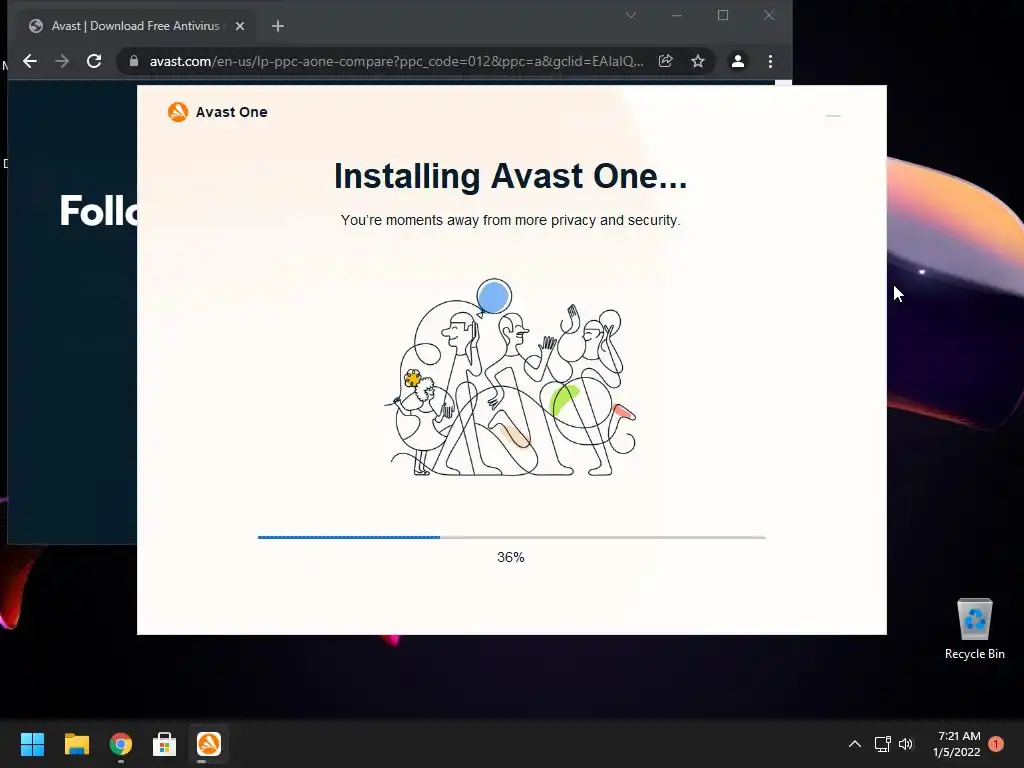
Task: Click the Installing Avast One heading
Action: click(x=510, y=176)
